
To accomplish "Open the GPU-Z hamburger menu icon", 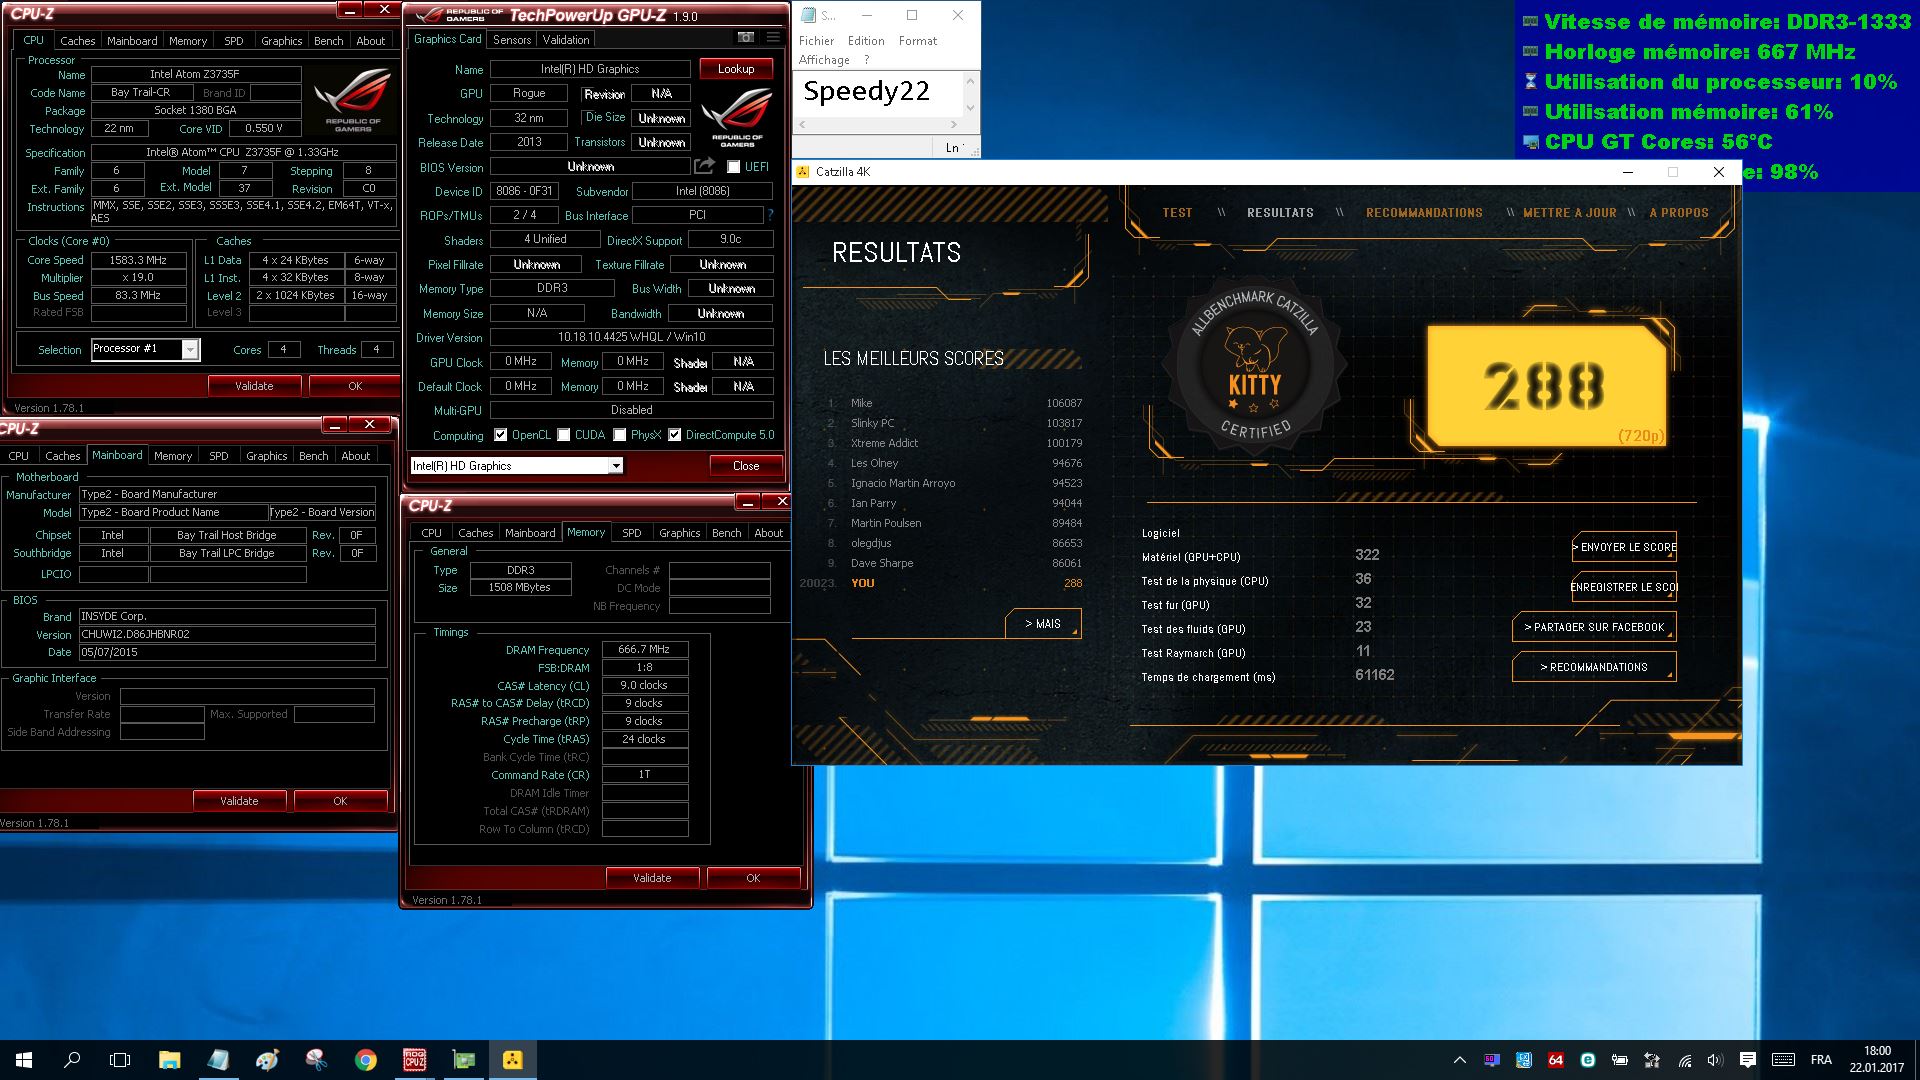I will click(773, 38).
